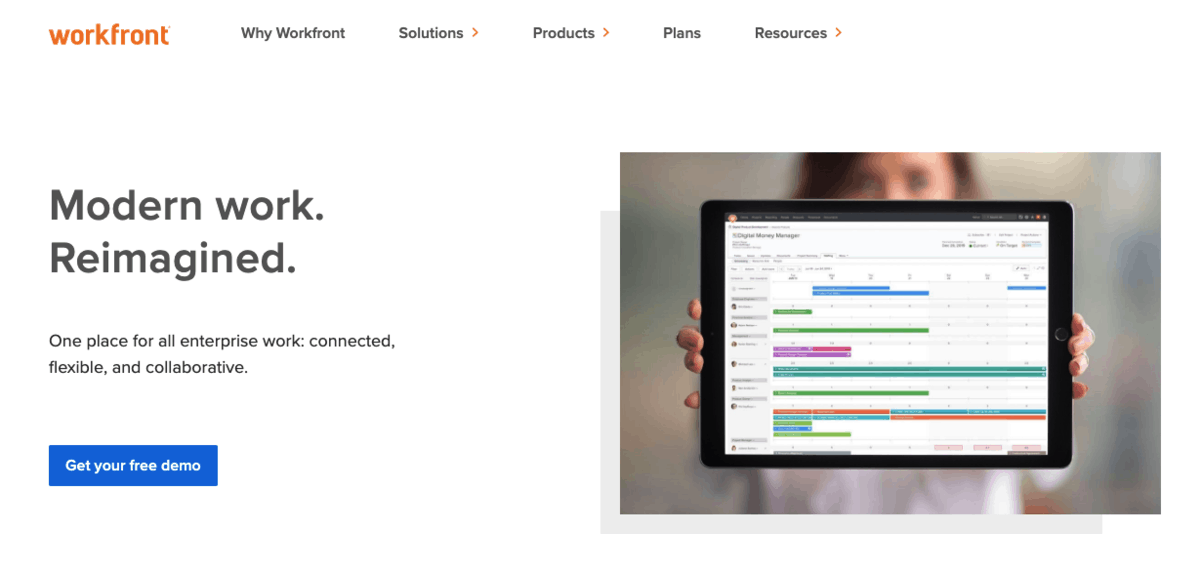Go to the Plans page
This screenshot has width=1200, height=571.
[682, 33]
